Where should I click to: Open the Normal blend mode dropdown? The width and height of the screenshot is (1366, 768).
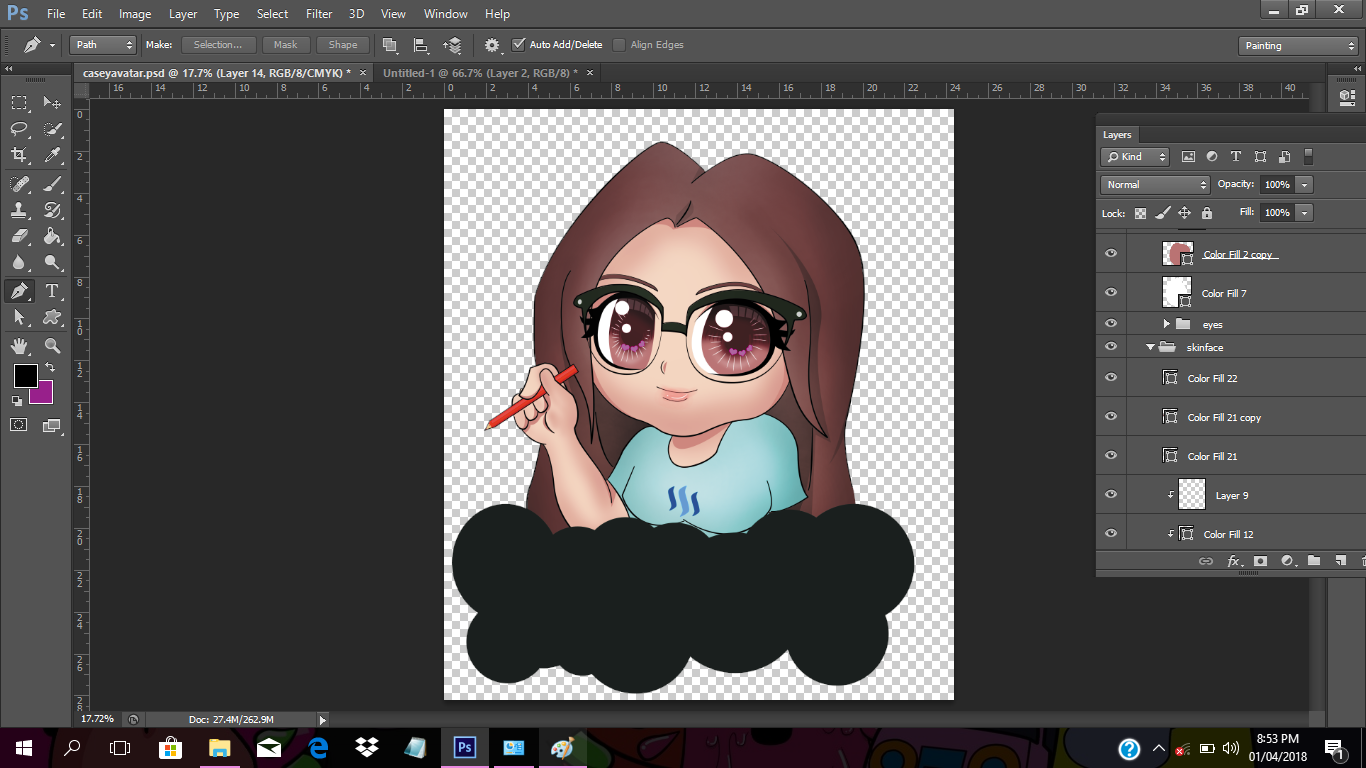click(x=1155, y=185)
